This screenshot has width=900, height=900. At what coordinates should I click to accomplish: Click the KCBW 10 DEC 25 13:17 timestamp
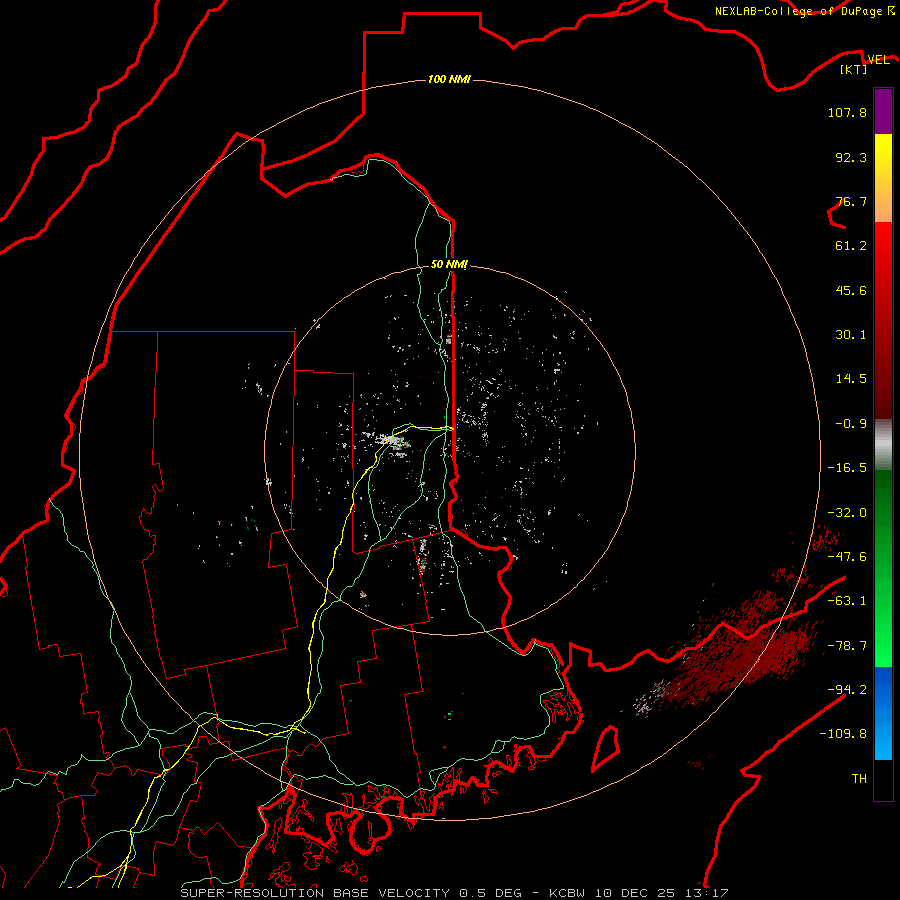[x=638, y=893]
